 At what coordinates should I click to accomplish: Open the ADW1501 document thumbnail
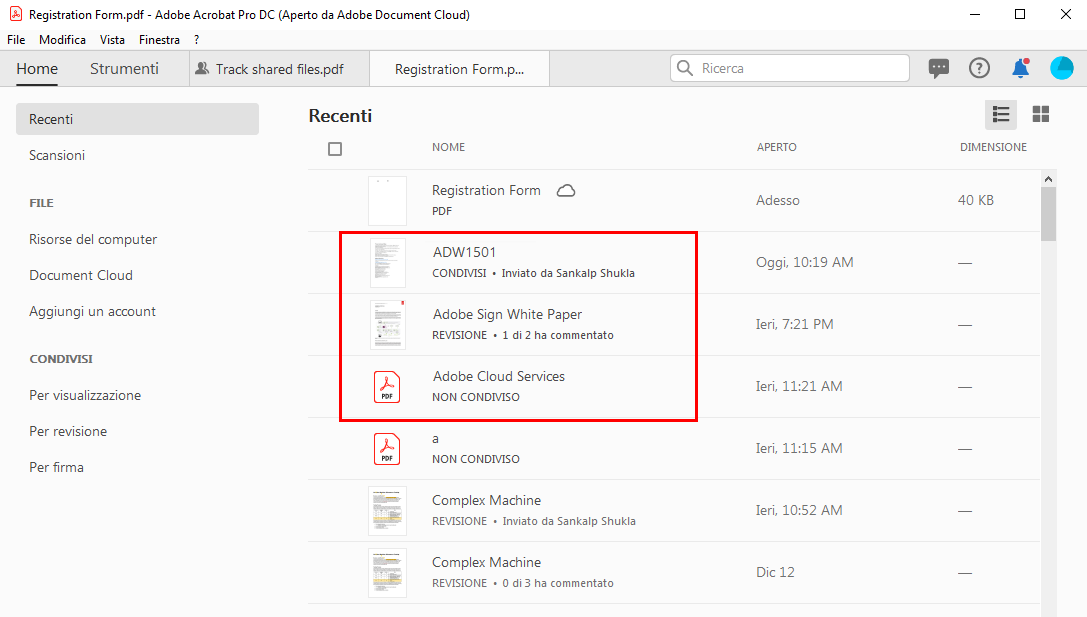pyautogui.click(x=387, y=263)
